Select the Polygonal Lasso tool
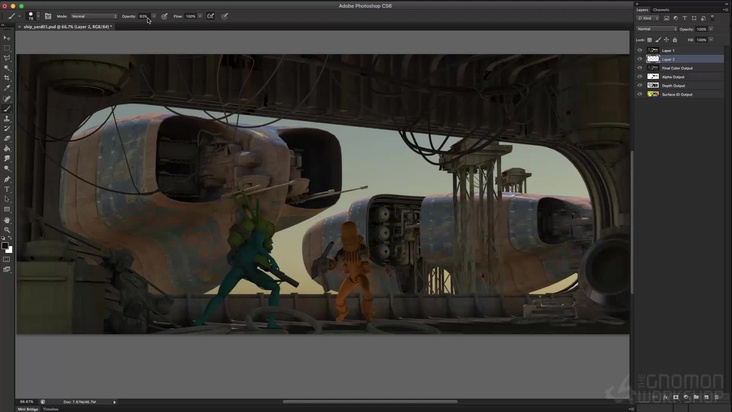Screen dimensions: 732x412 click(x=7, y=58)
